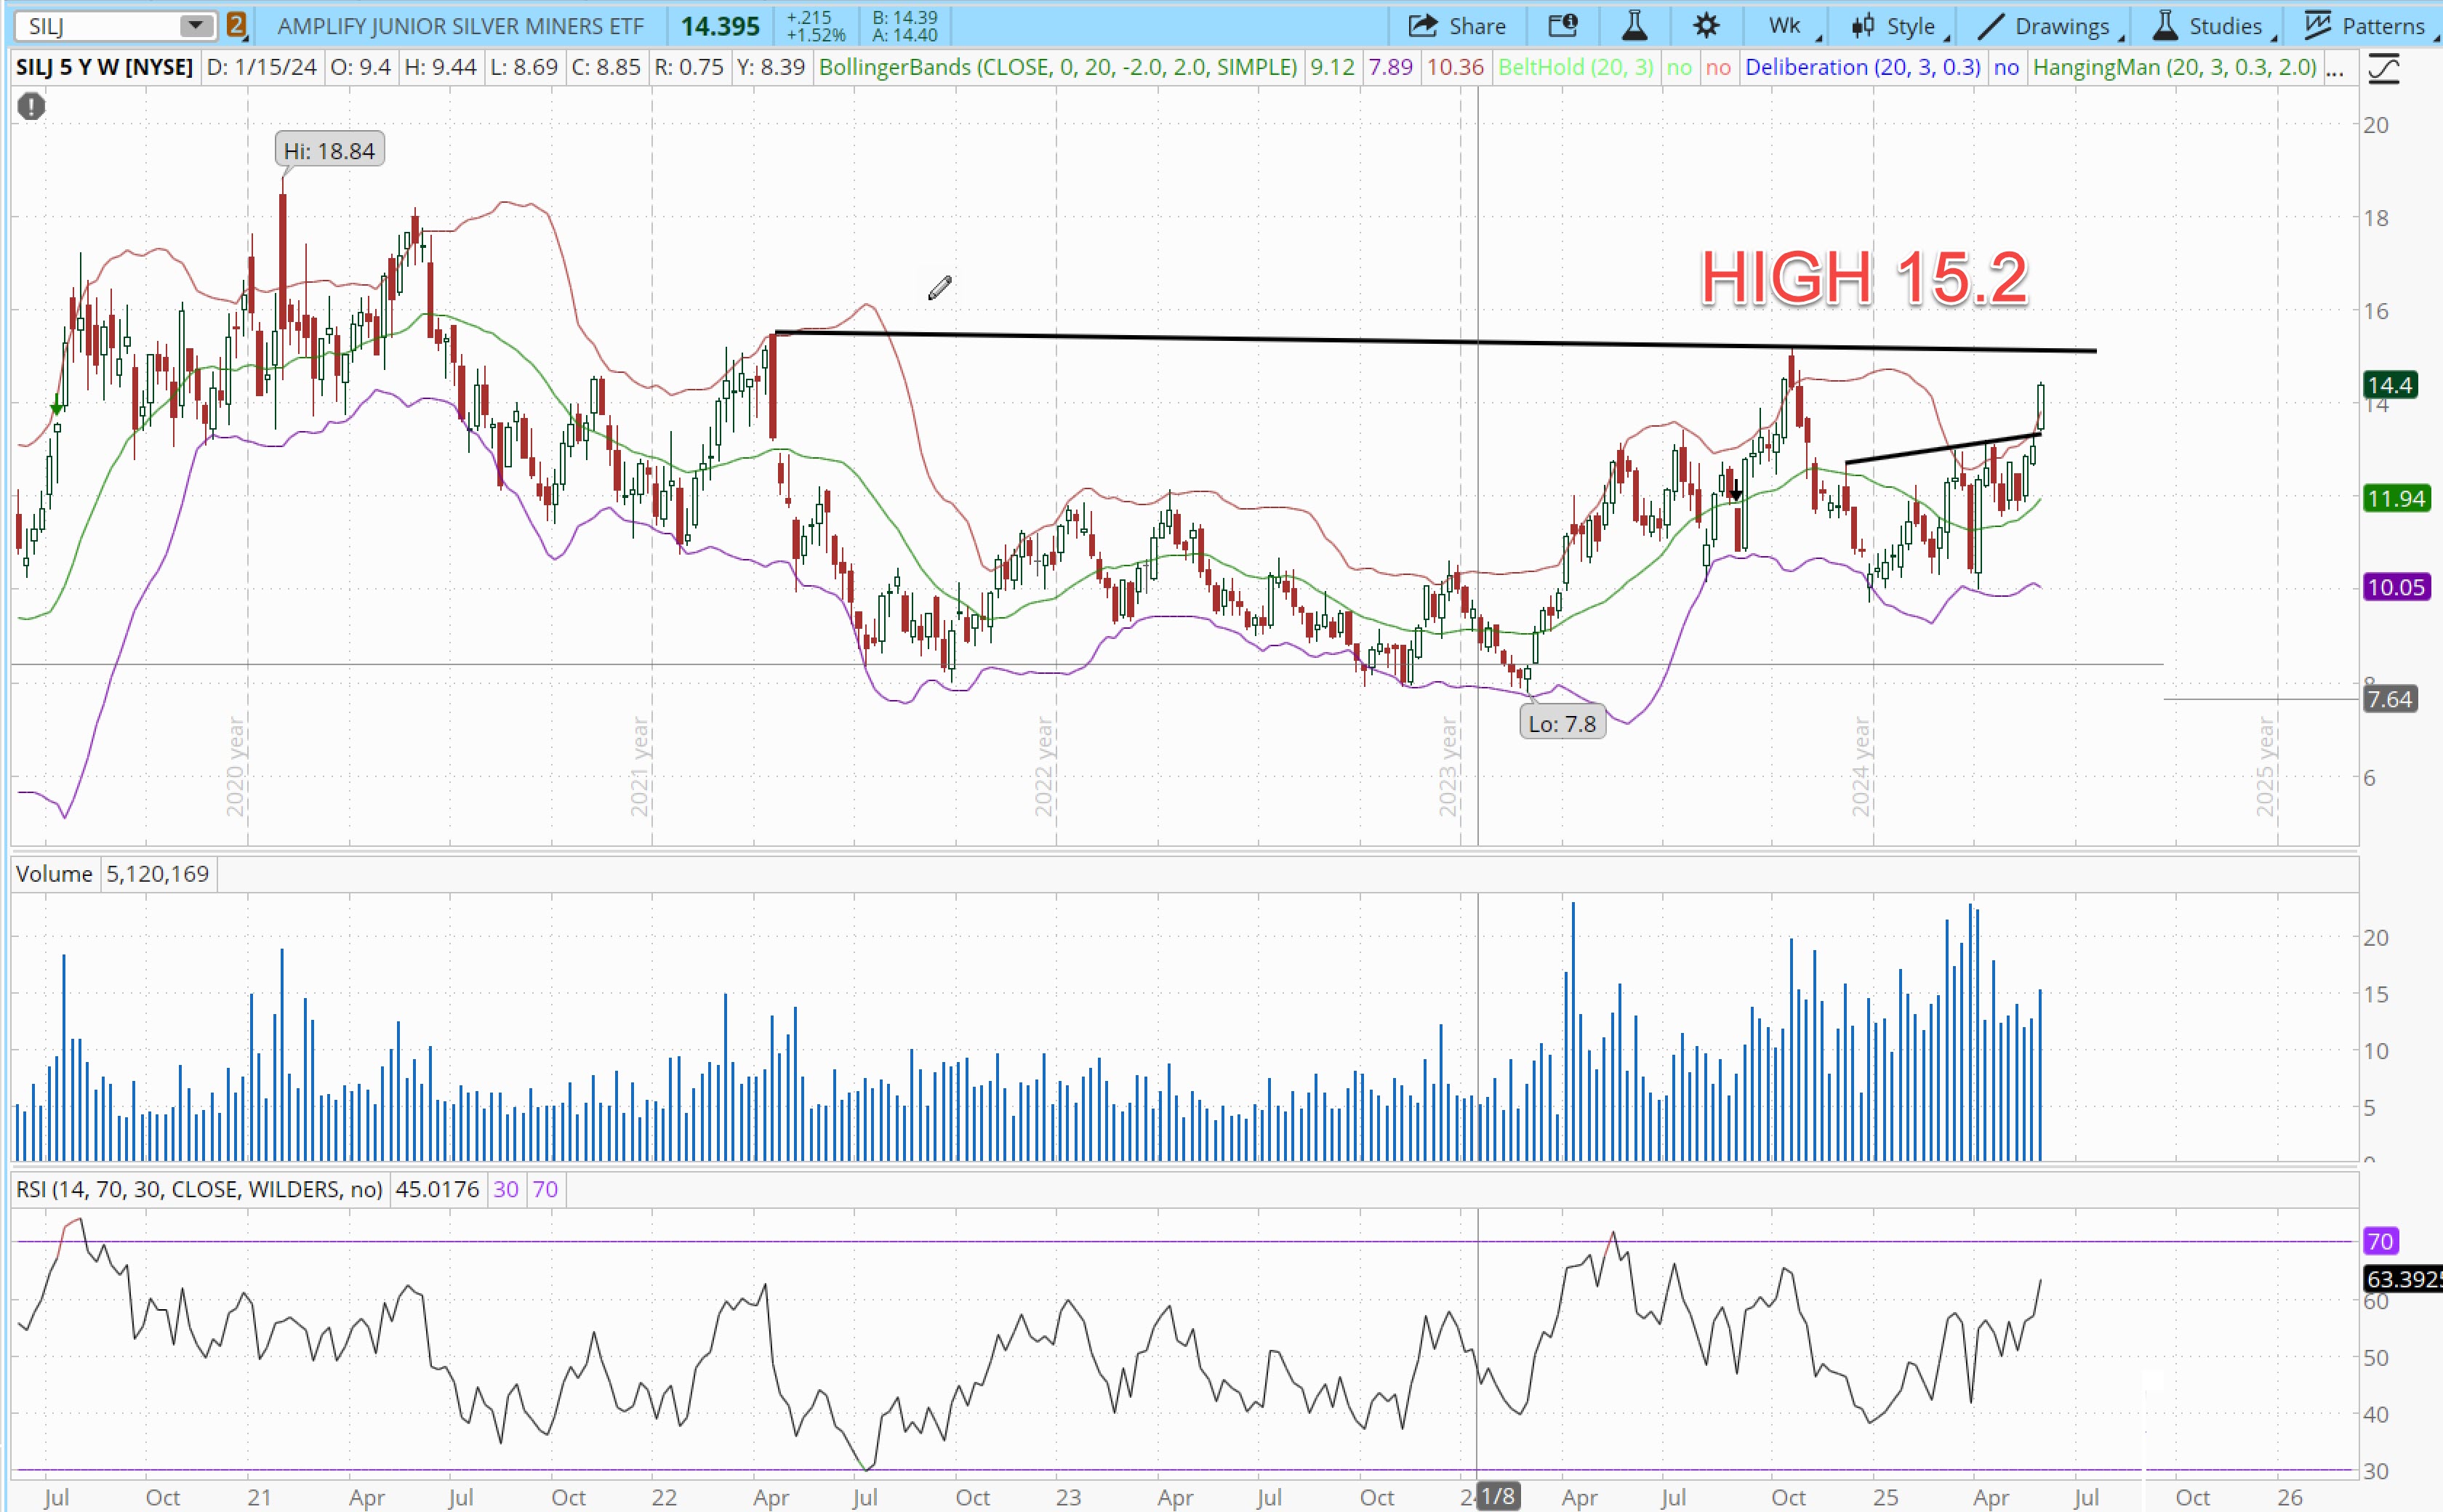Click the Share chart button
This screenshot has height=1512, width=2443.
coord(1457,26)
